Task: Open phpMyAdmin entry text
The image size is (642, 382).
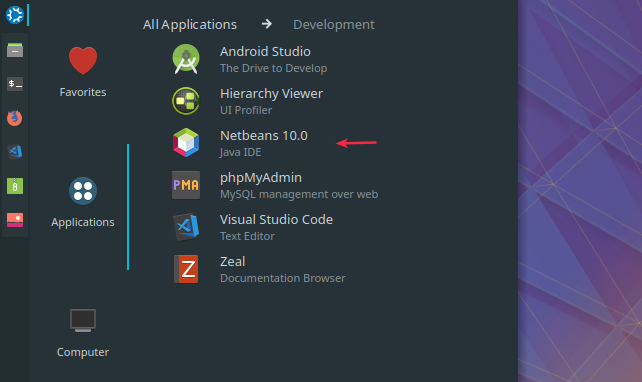Action: 261,178
